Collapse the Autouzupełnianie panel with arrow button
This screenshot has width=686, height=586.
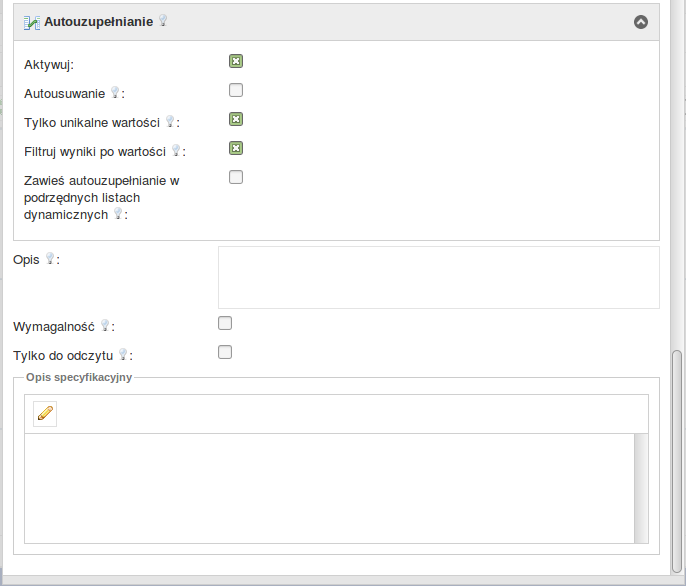click(641, 22)
